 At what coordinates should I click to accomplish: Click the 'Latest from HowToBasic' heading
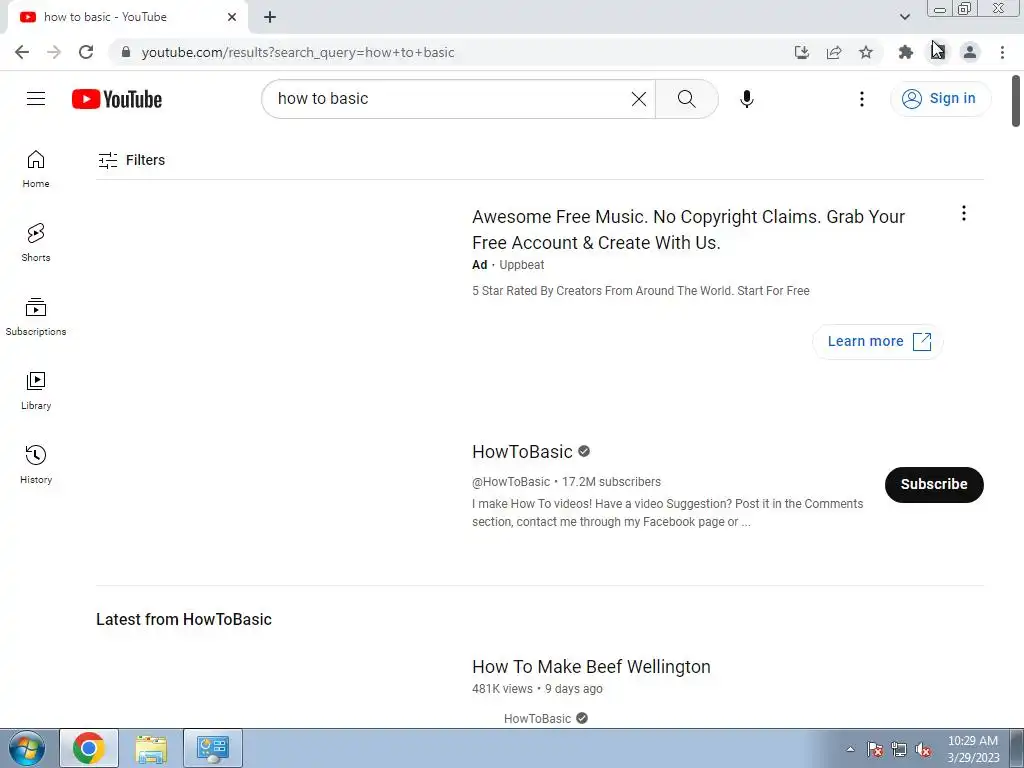pyautogui.click(x=184, y=620)
